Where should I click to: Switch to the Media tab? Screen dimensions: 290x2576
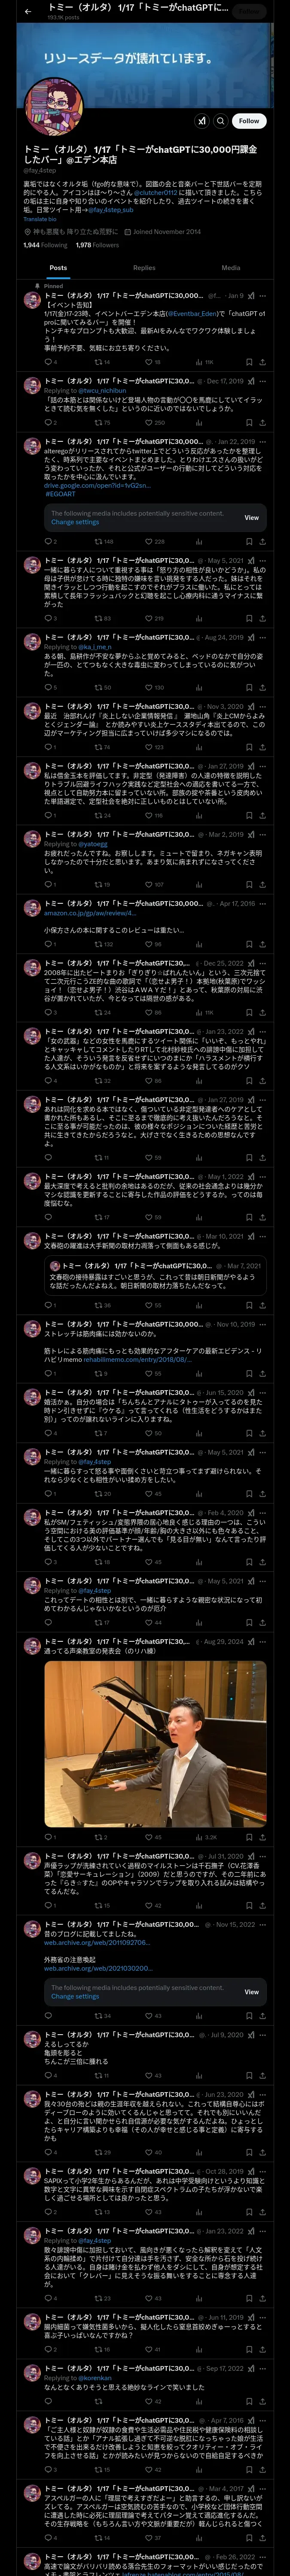click(231, 268)
